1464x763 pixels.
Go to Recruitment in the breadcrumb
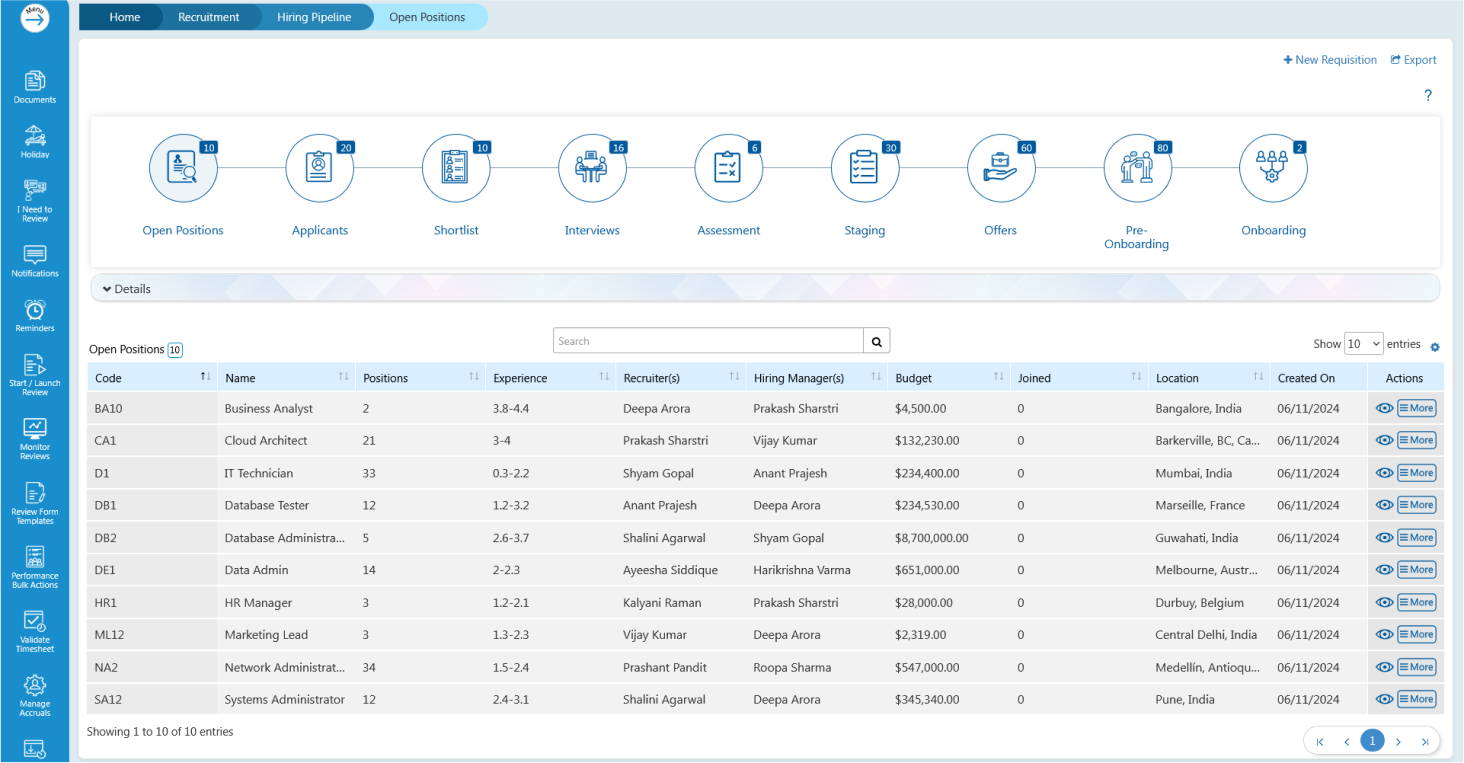click(209, 17)
